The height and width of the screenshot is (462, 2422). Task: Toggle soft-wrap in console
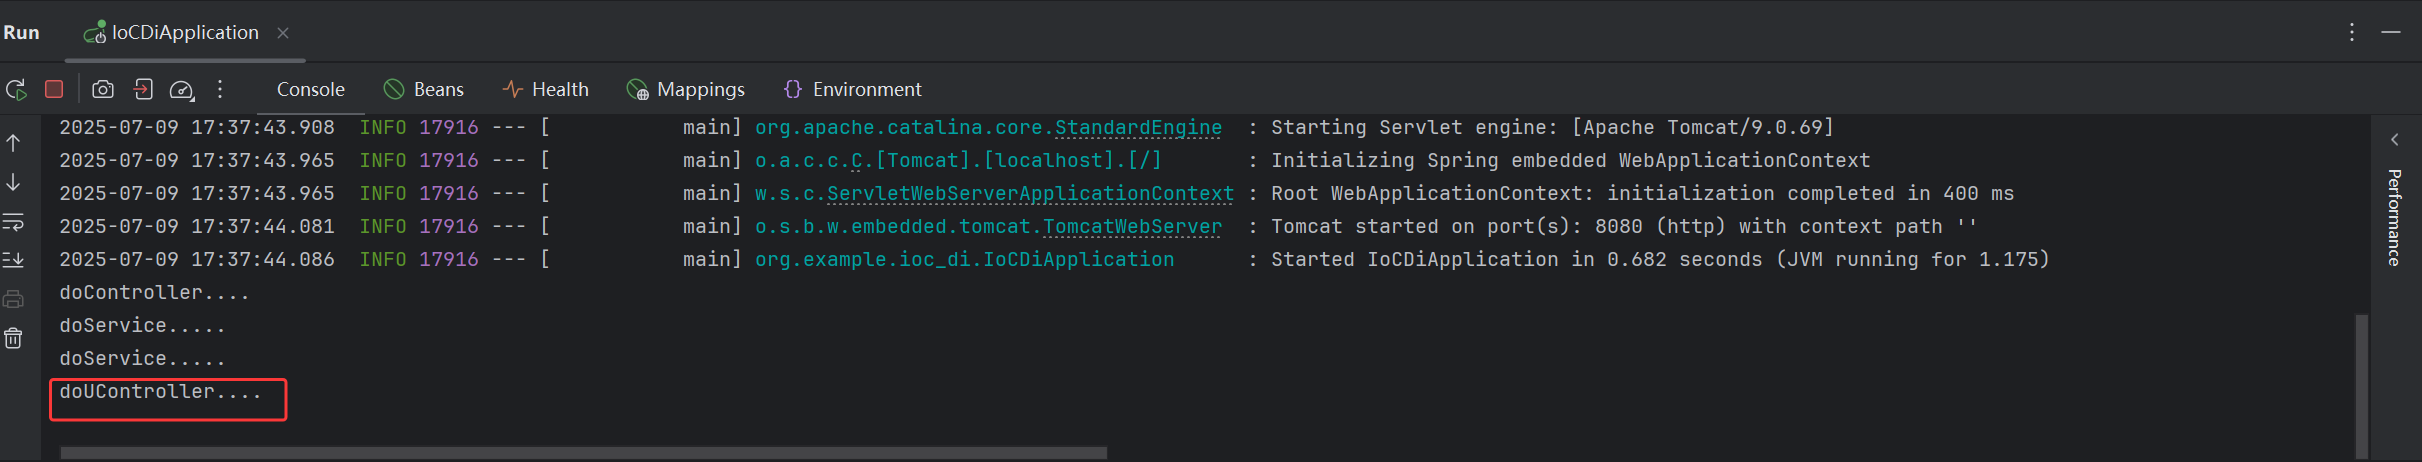tap(13, 221)
